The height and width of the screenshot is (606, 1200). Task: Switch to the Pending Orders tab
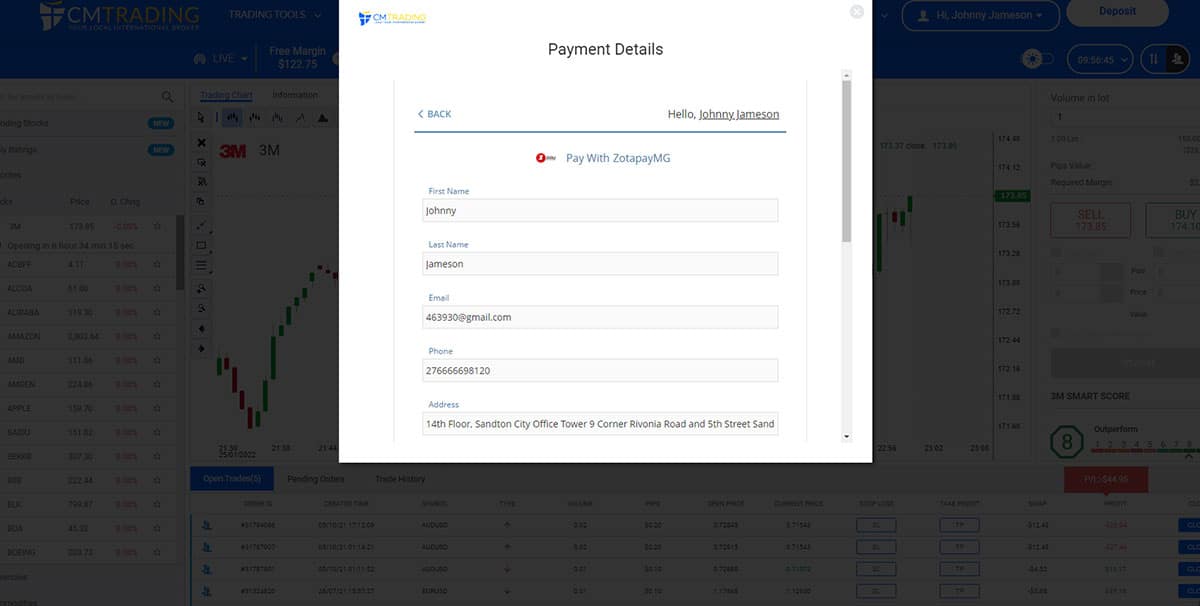[316, 479]
